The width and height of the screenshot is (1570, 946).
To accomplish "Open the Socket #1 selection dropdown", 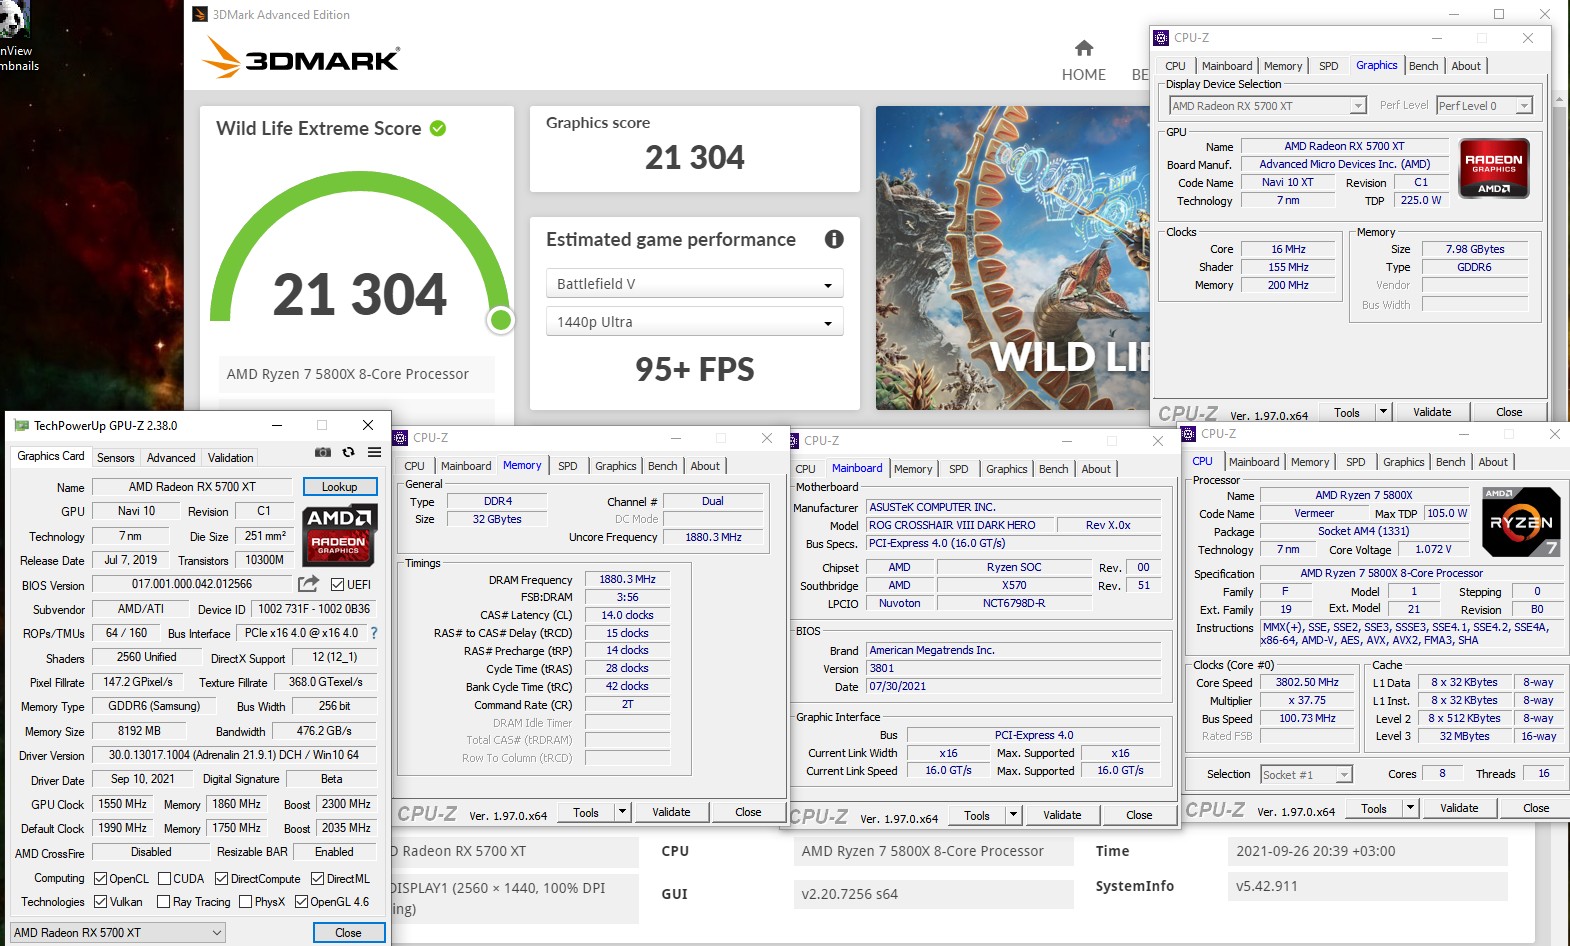I will tap(1306, 775).
